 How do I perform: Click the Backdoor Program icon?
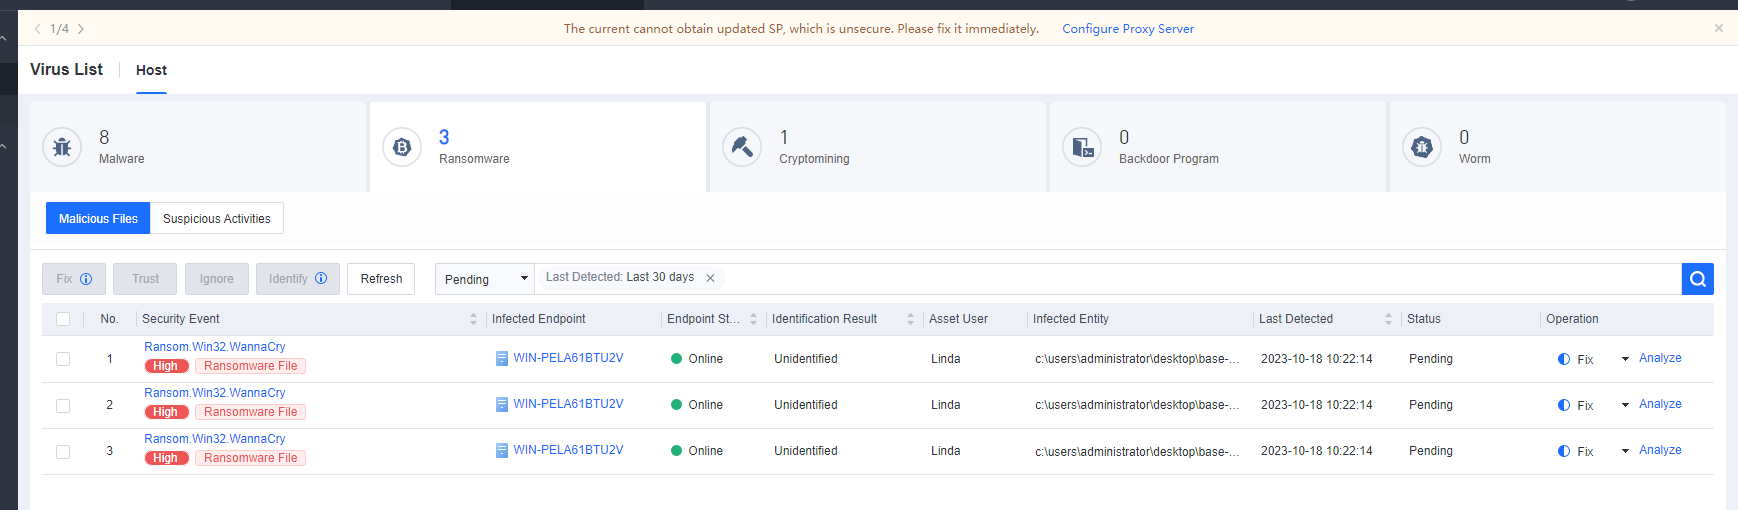pyautogui.click(x=1082, y=147)
